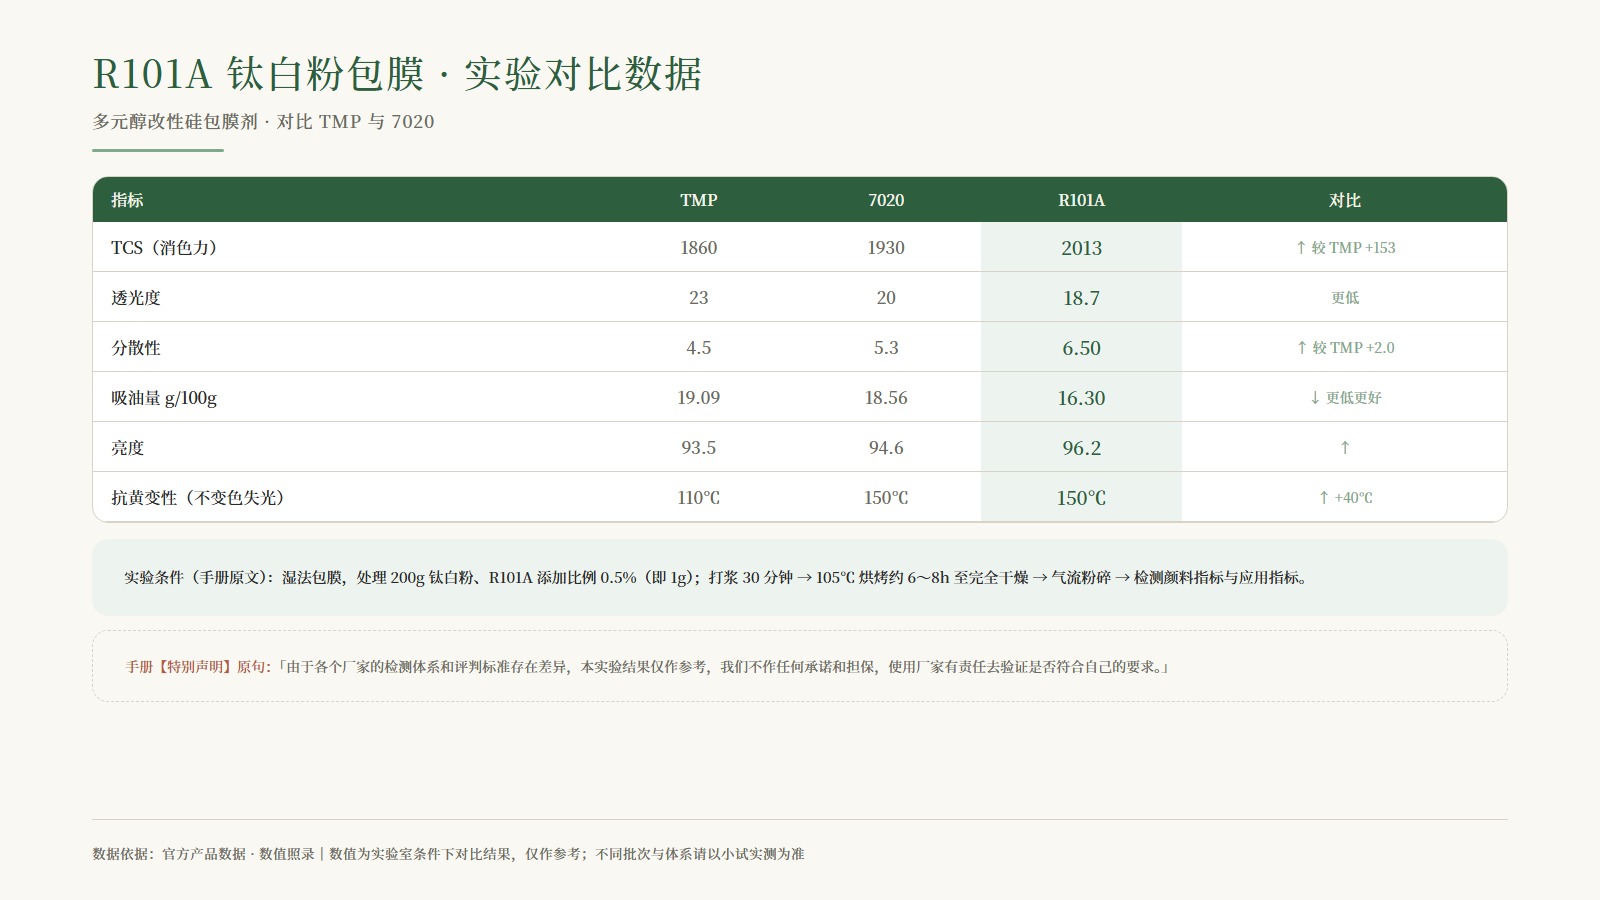Click the value 19.09 in 吸油量 row

coord(699,397)
